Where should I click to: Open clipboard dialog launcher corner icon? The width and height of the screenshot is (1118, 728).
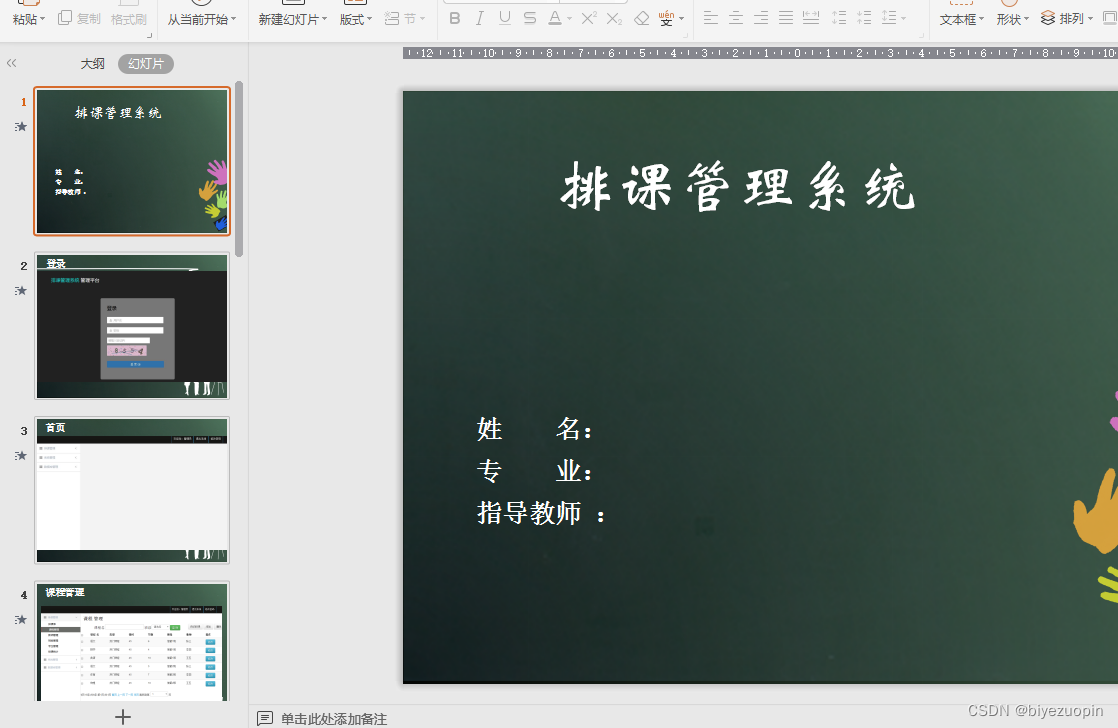point(150,35)
